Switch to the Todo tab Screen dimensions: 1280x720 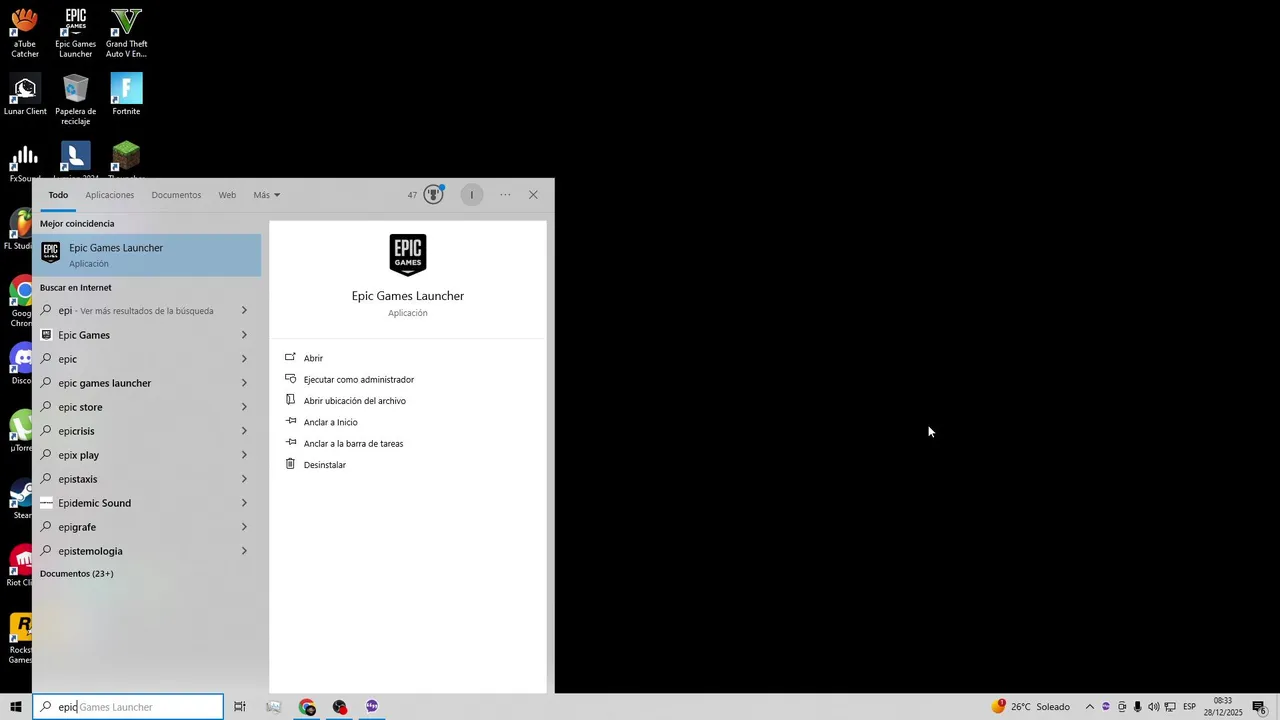[x=58, y=195]
